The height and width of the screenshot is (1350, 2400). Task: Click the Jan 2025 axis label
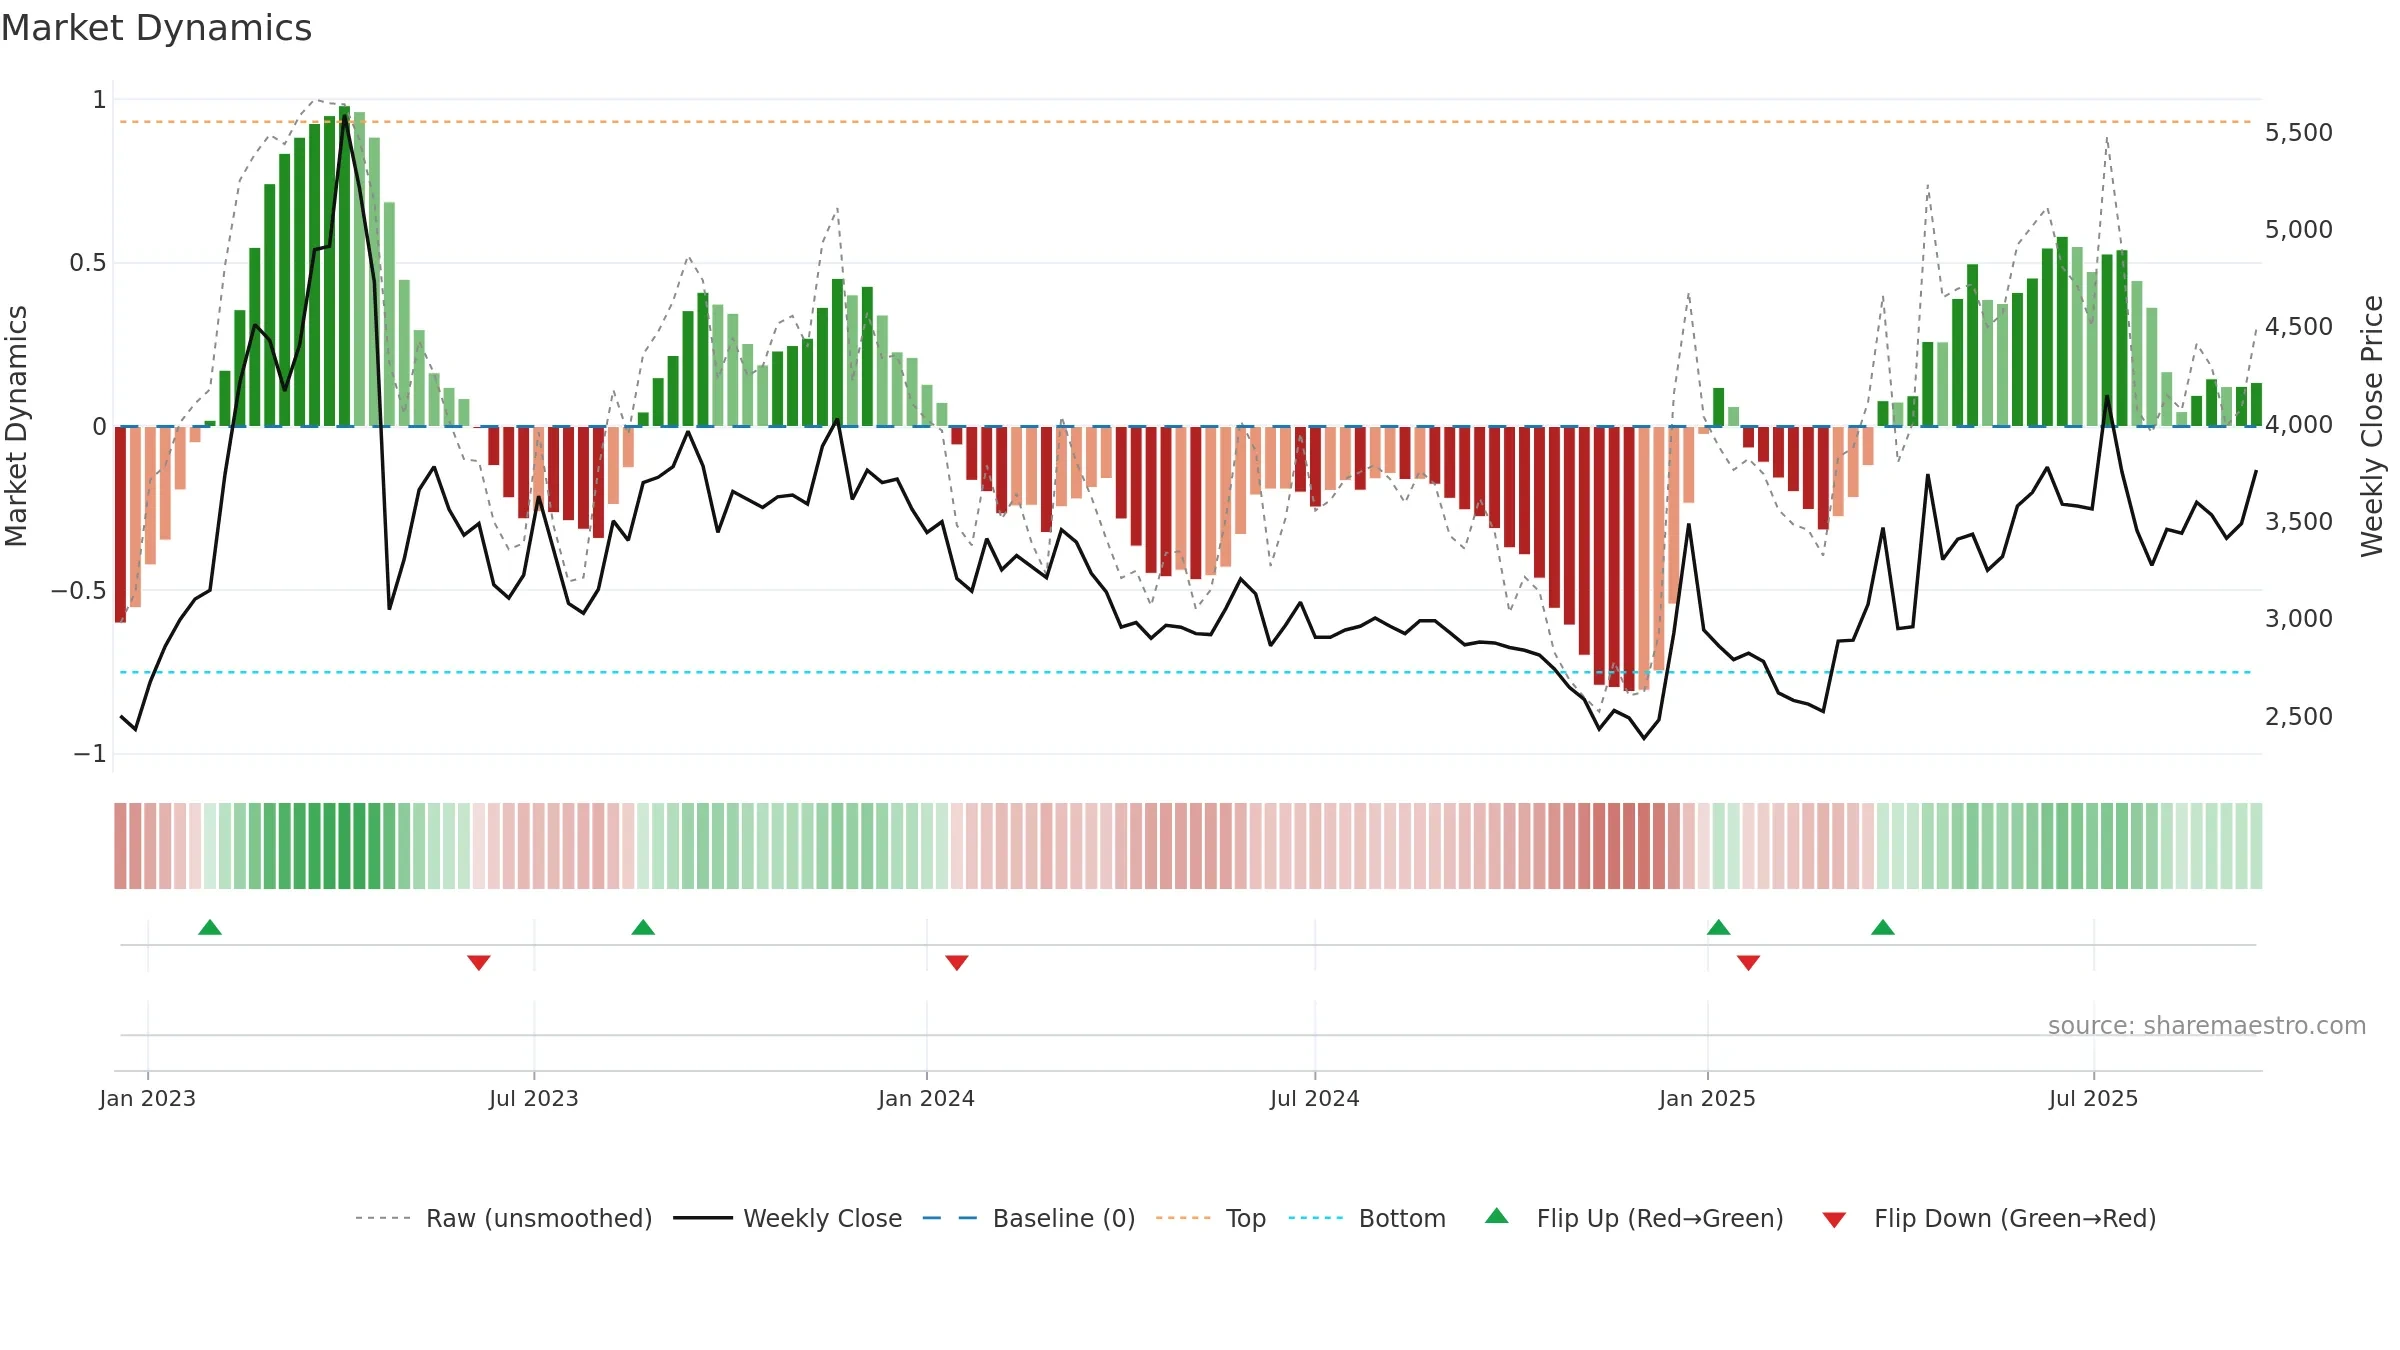click(1708, 1098)
